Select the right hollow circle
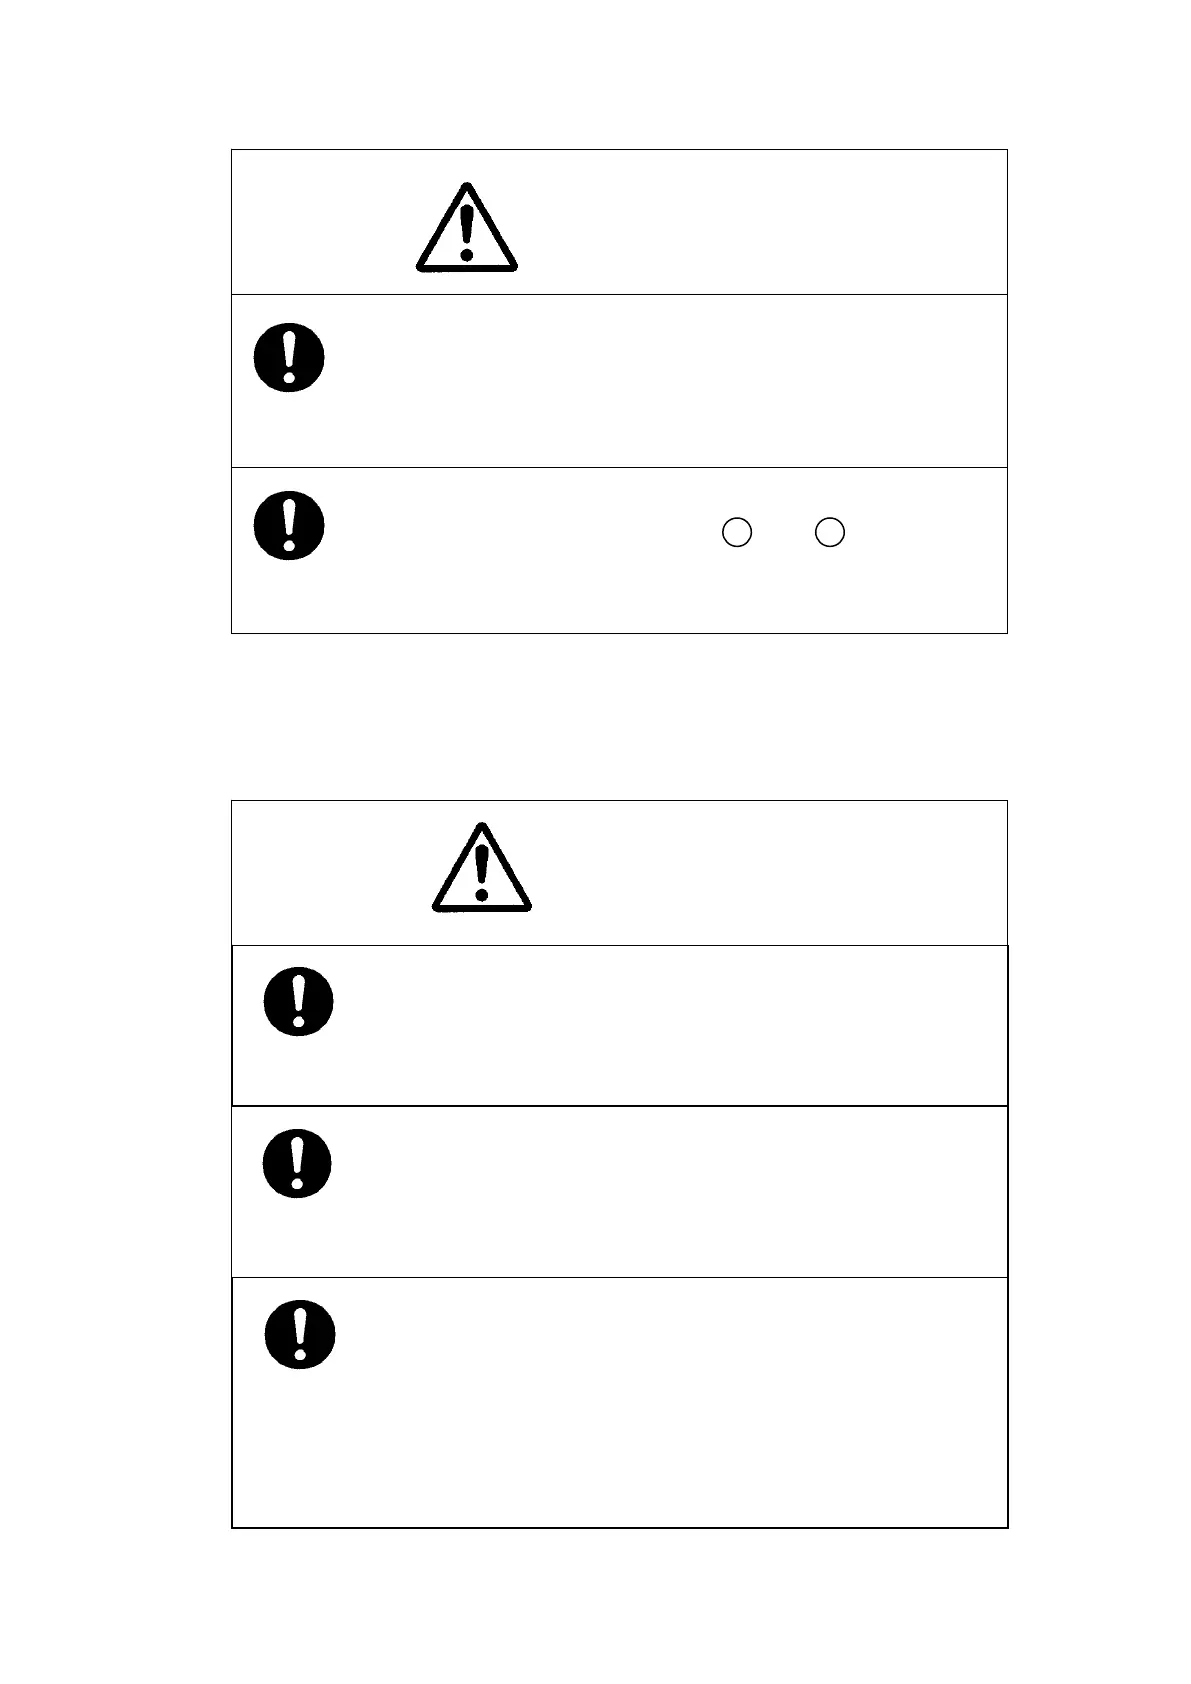 coord(830,532)
